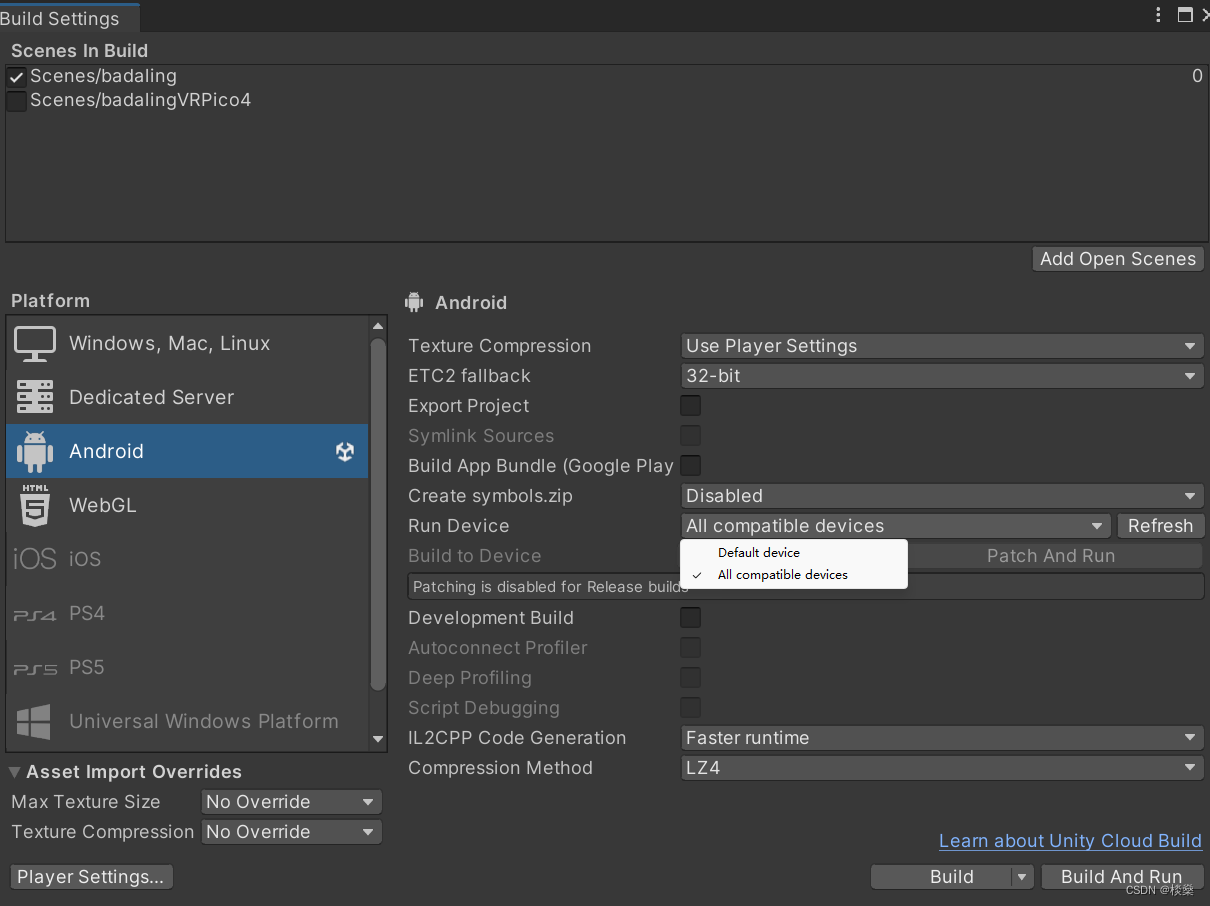Click the WebGL HTML5 shield icon
Image resolution: width=1210 pixels, height=906 pixels.
tap(35, 506)
